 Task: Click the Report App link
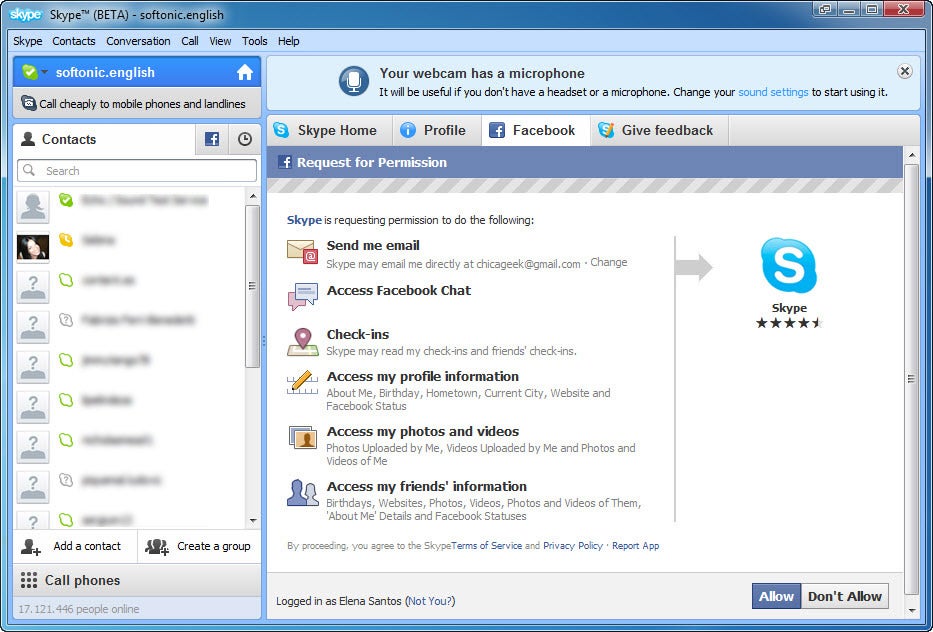635,546
